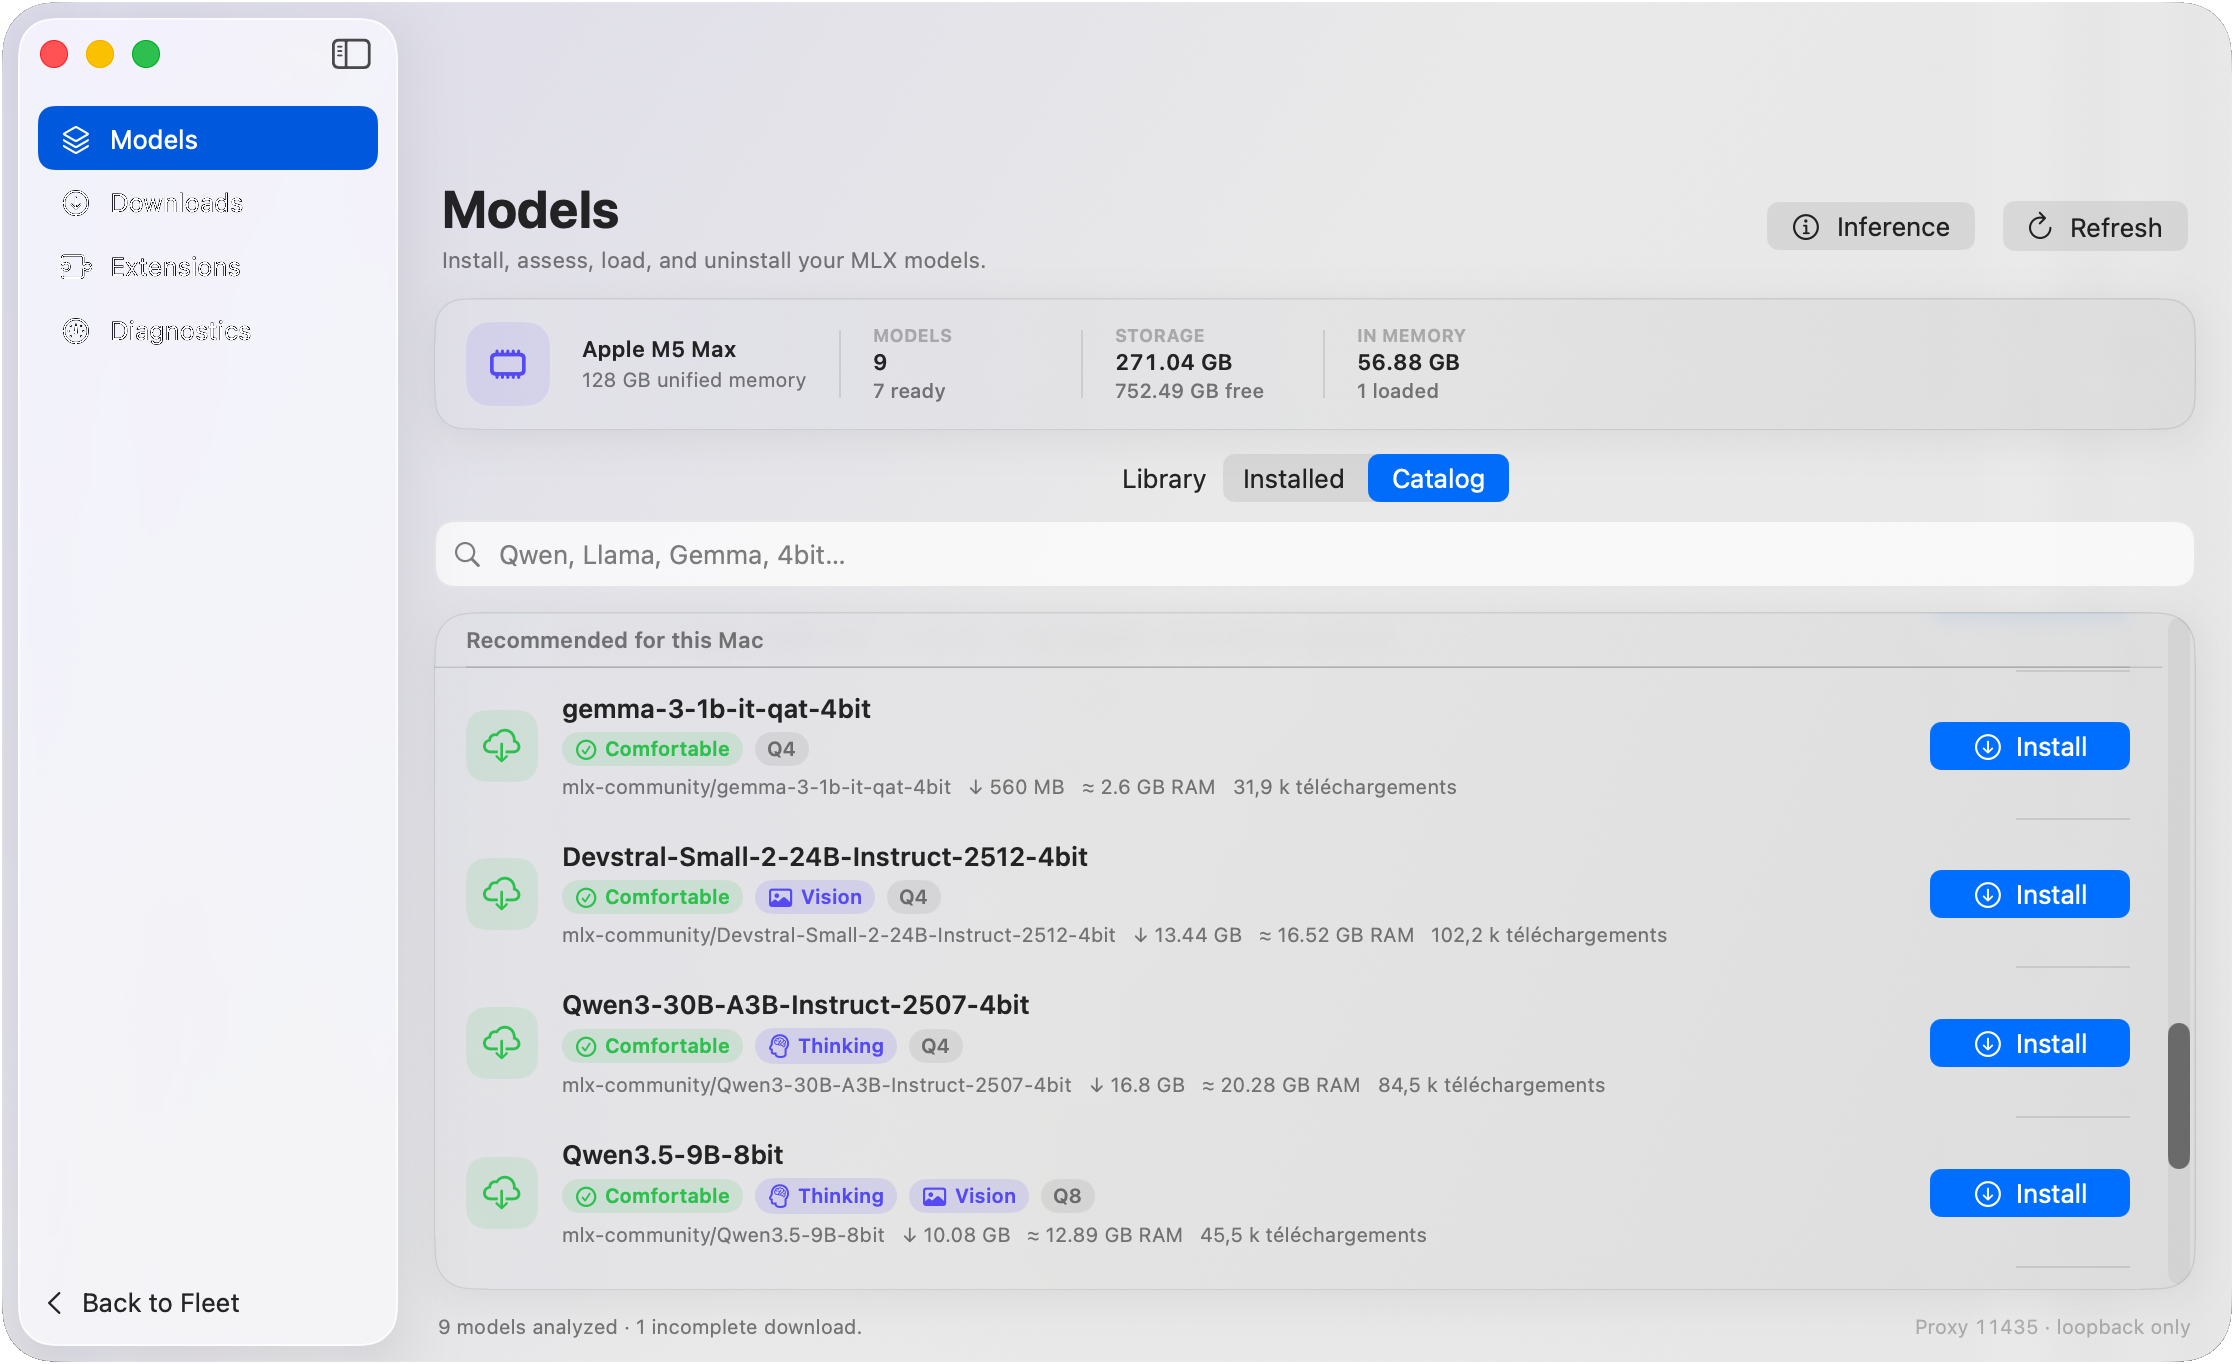Screen dimensions: 2234x1364
Task: Click the Q4 badge on gemma-3-1b row
Action: 781,749
